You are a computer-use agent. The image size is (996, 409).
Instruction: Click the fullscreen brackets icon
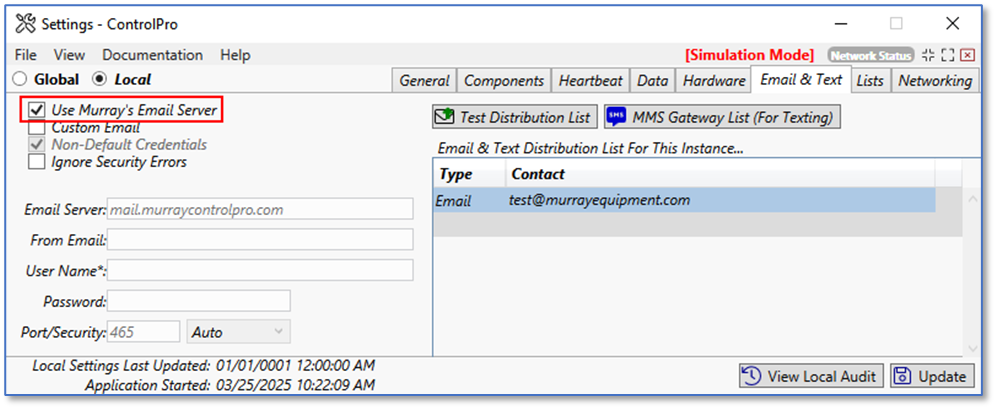click(x=948, y=55)
